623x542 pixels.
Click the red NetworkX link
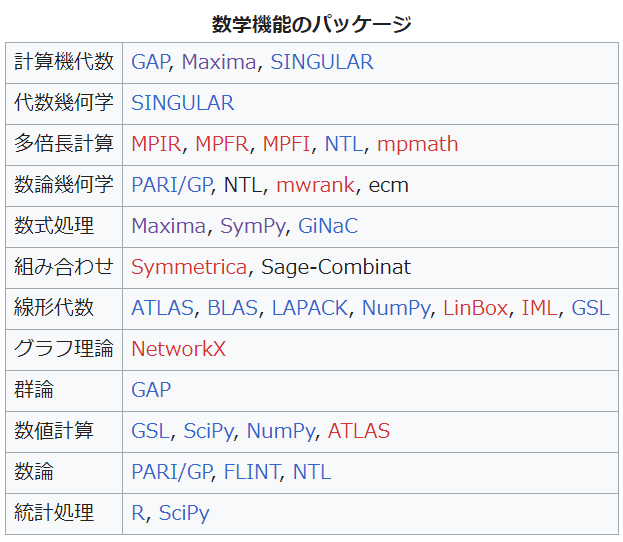(178, 349)
